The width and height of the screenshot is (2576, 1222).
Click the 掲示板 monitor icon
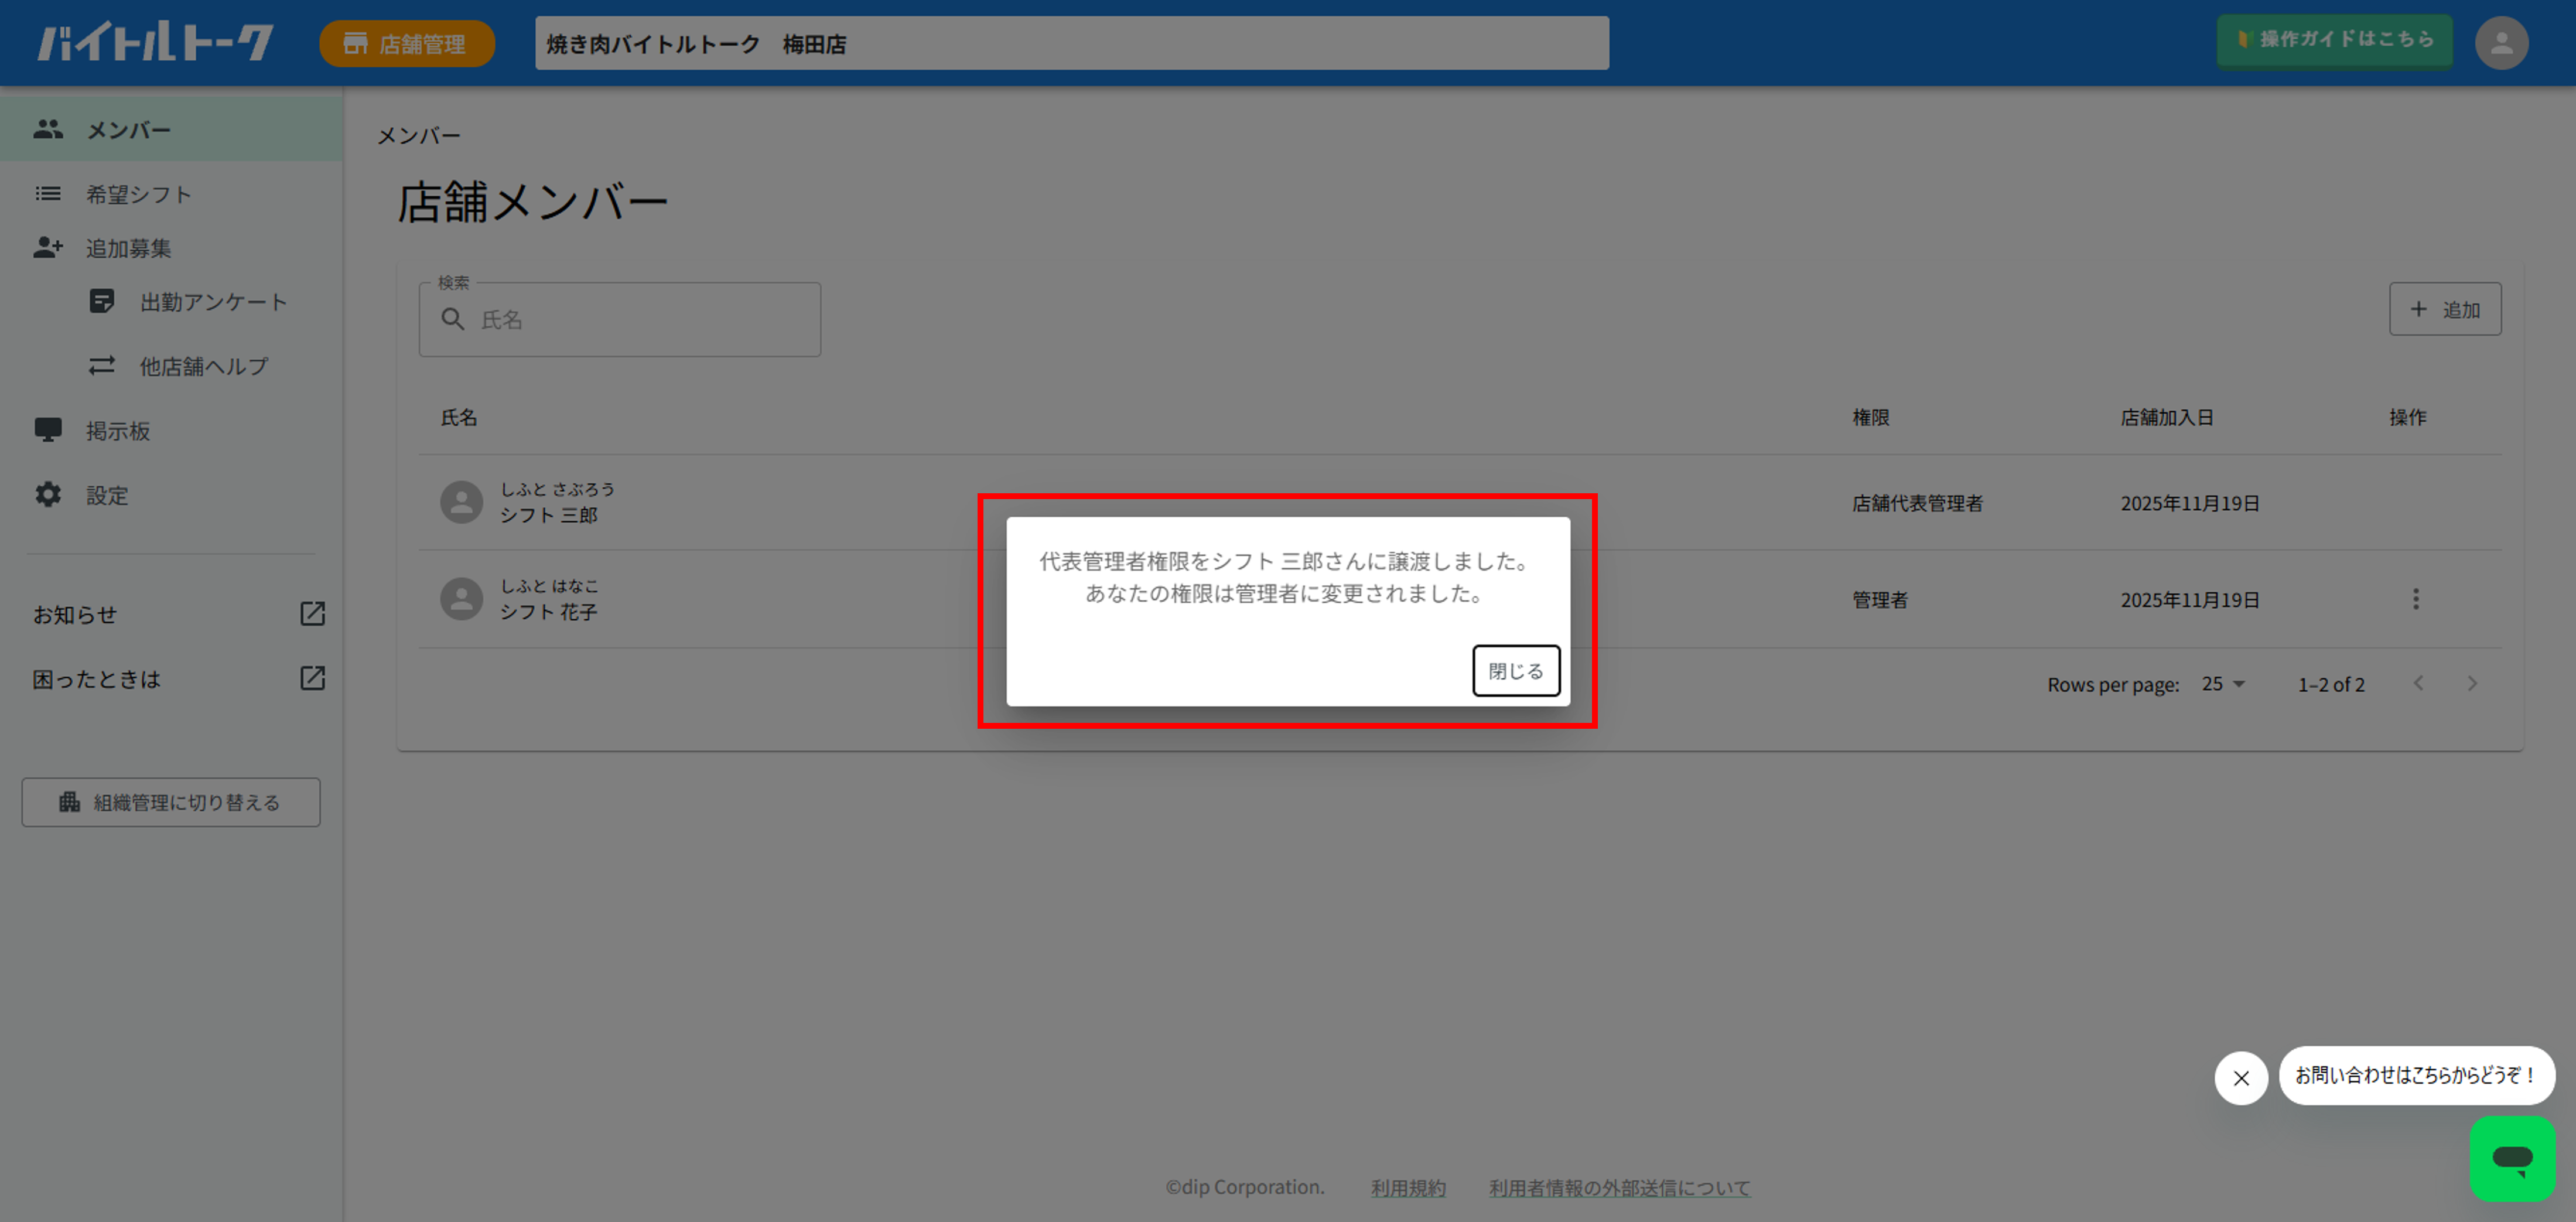tap(48, 430)
